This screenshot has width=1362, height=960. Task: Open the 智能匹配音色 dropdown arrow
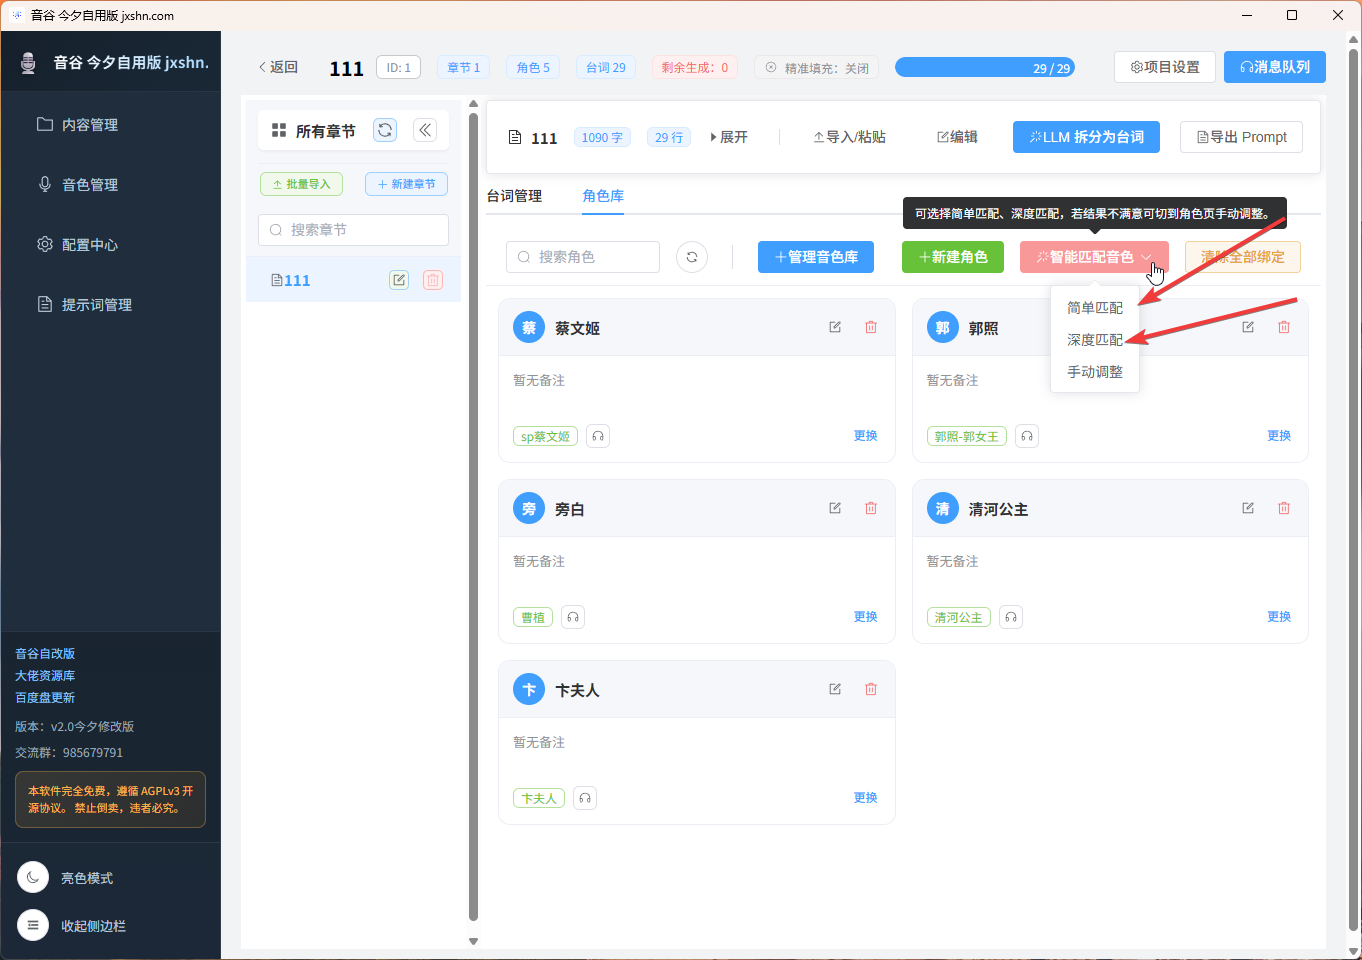[x=1147, y=257]
